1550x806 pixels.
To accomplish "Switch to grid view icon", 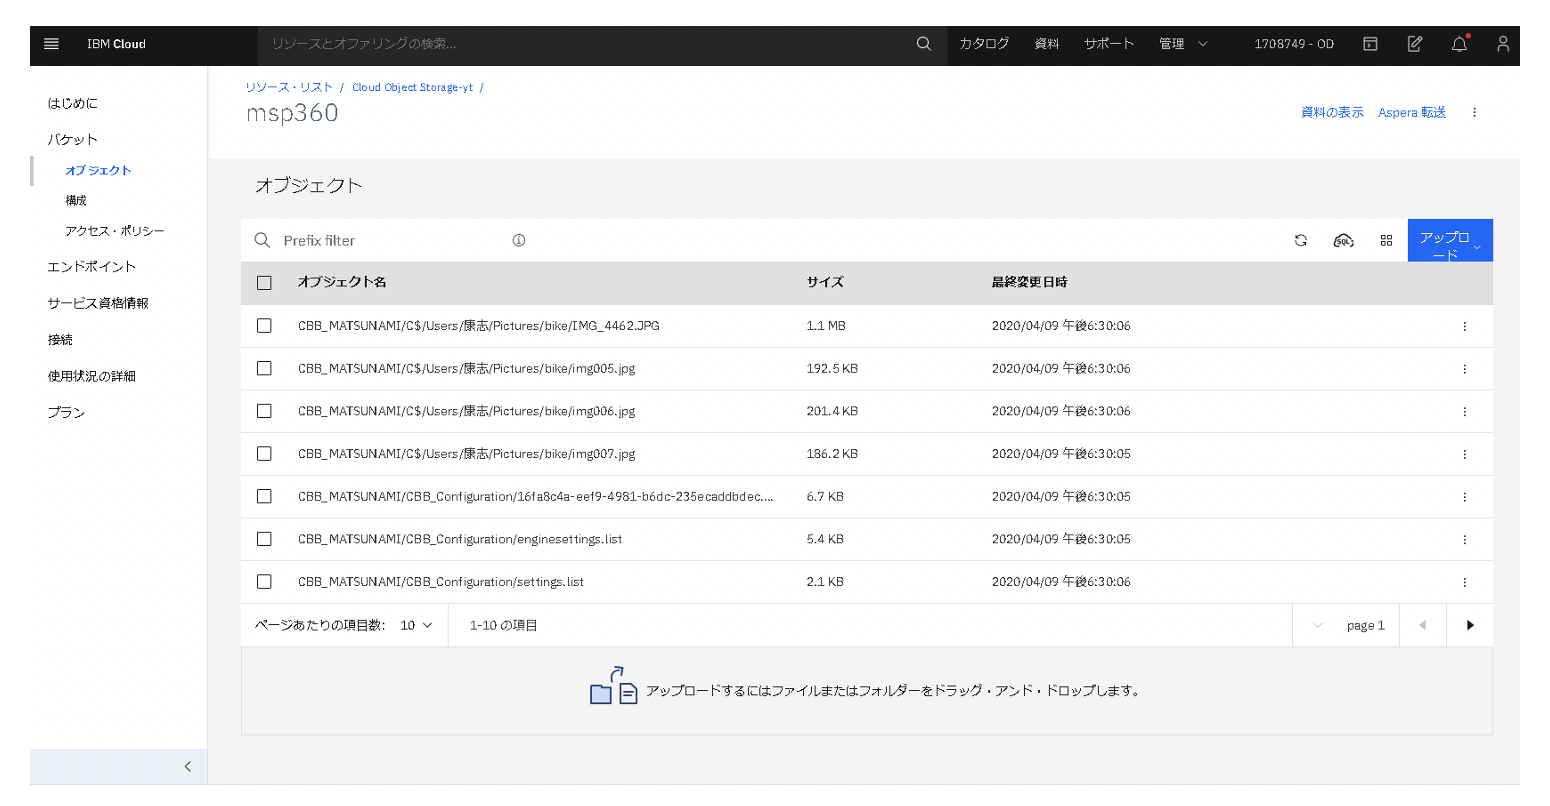I will 1386,240.
